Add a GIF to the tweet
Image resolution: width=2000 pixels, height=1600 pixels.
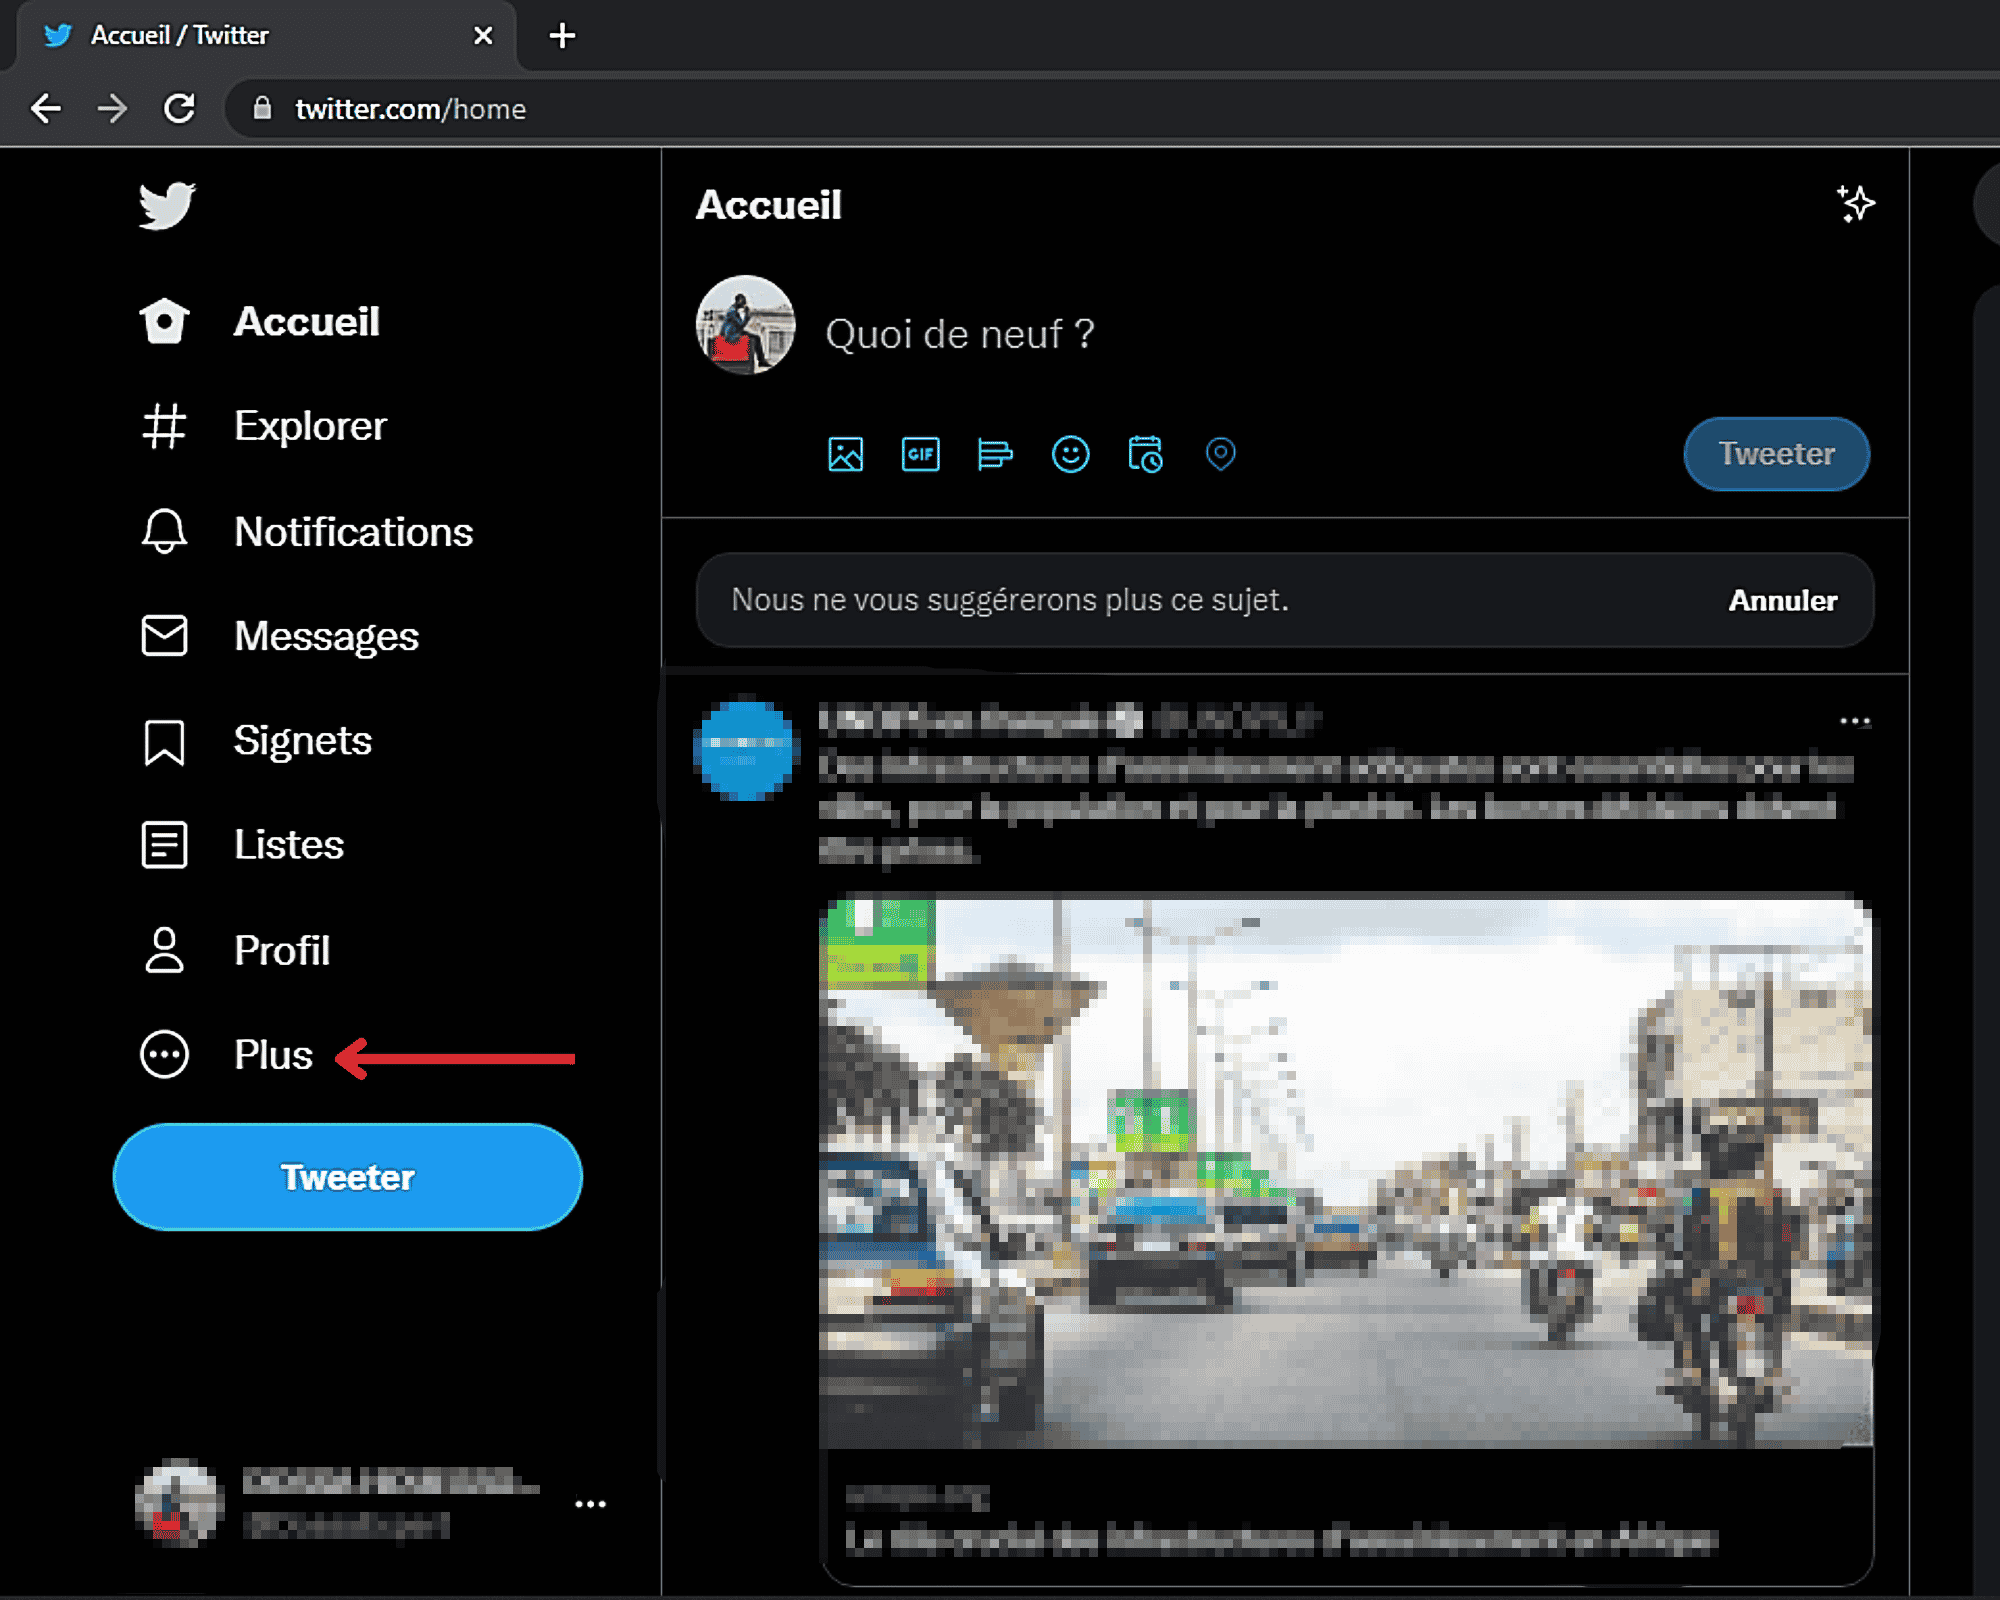click(920, 455)
